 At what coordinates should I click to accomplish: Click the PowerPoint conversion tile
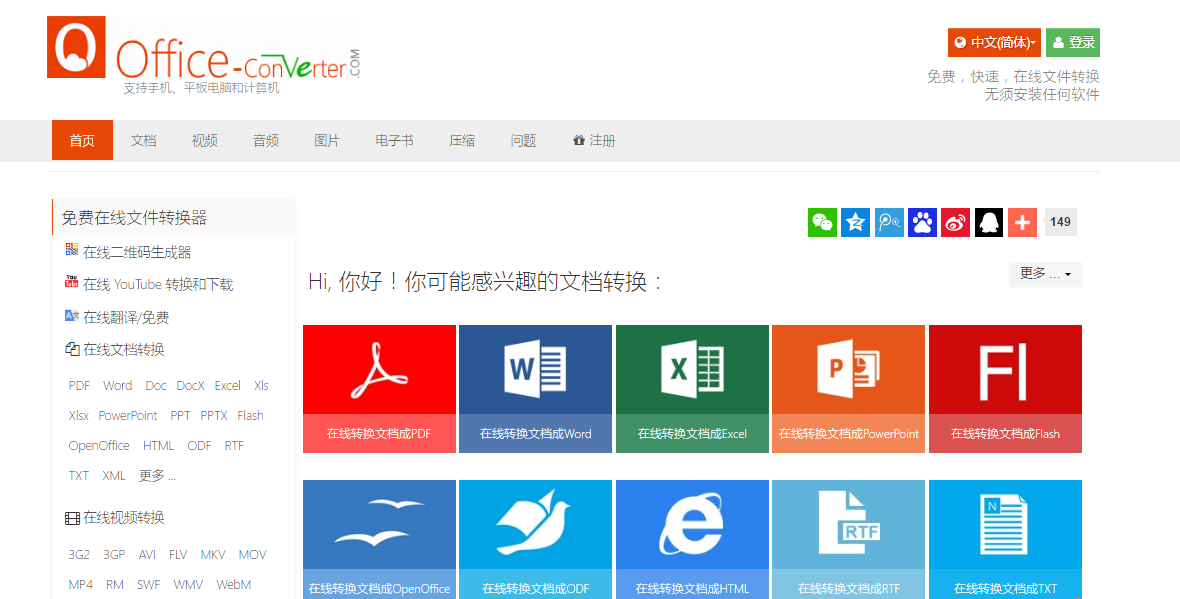click(x=848, y=389)
